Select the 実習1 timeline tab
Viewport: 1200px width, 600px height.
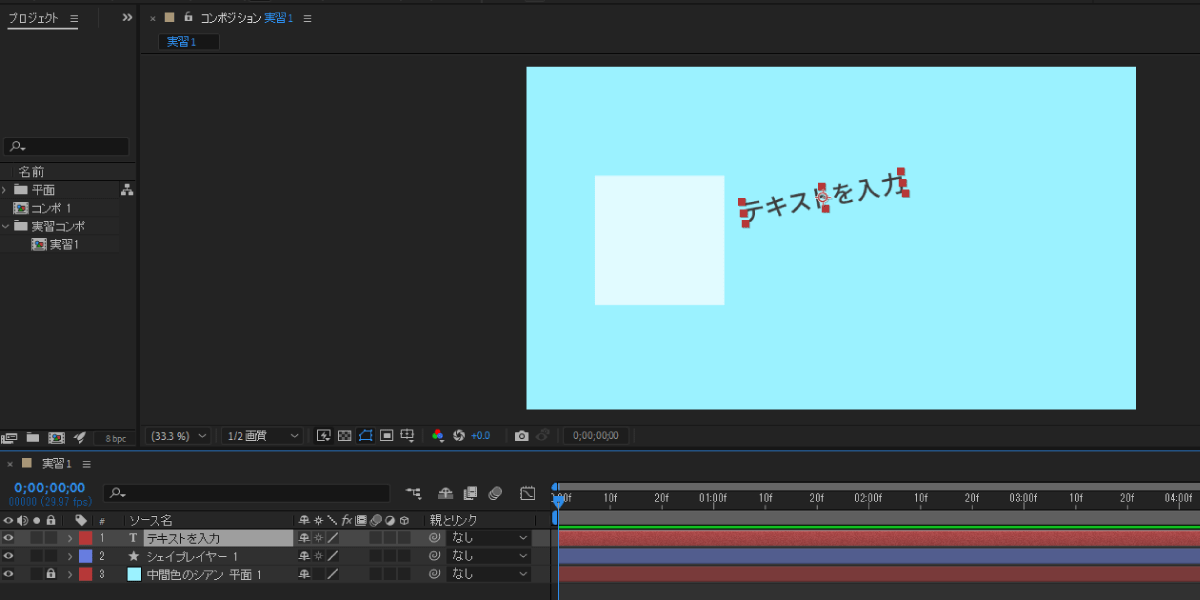tap(58, 464)
